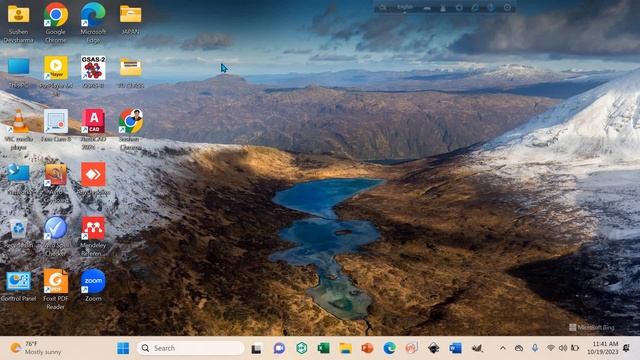Viewport: 640px width, 360px height.
Task: Select the Free Cam 8 shortcut
Action: (x=56, y=126)
